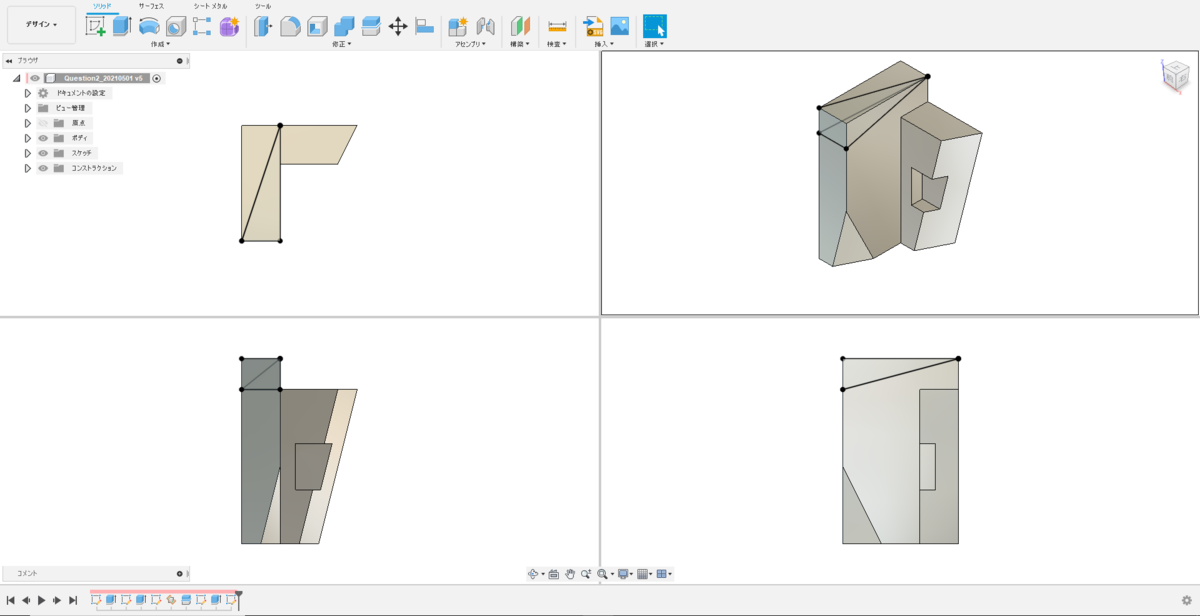Jump to the timeline end
1200x616 pixels.
click(73, 600)
